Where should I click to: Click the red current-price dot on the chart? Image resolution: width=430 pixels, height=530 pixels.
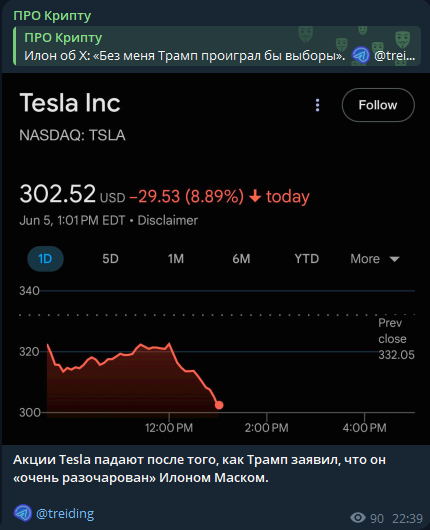point(219,405)
